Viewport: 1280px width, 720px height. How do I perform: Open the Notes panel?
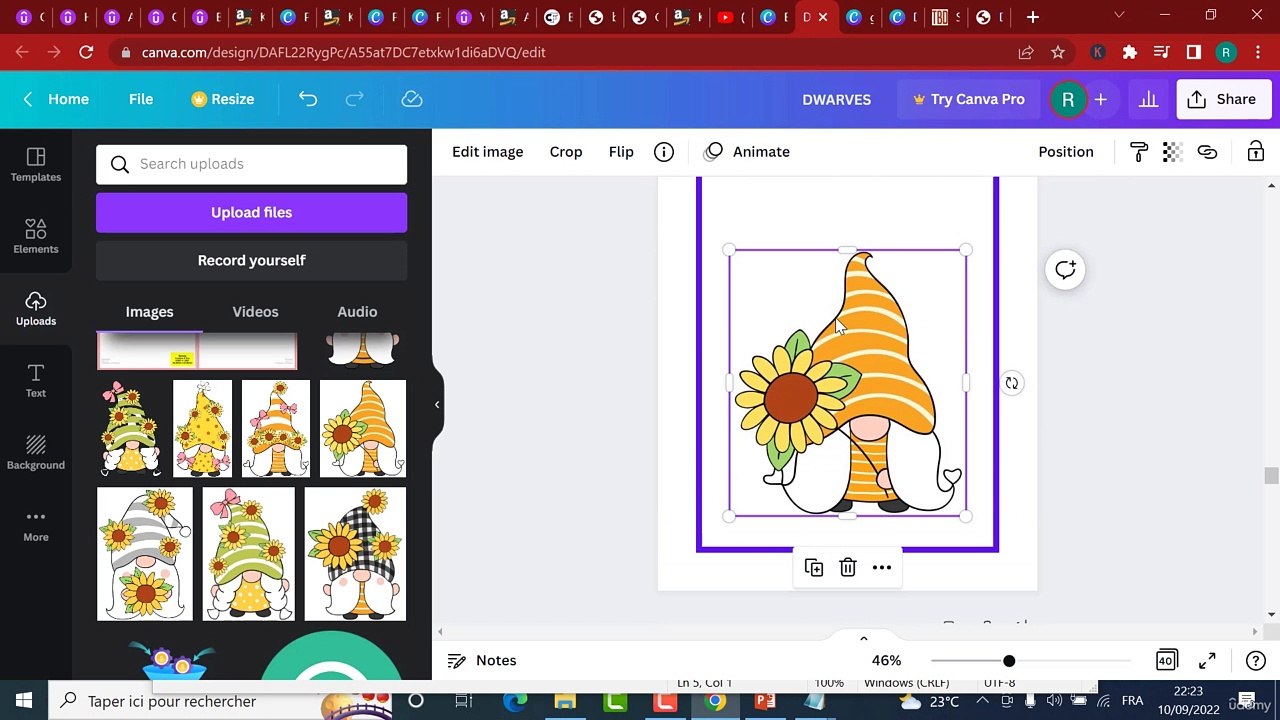[482, 661]
